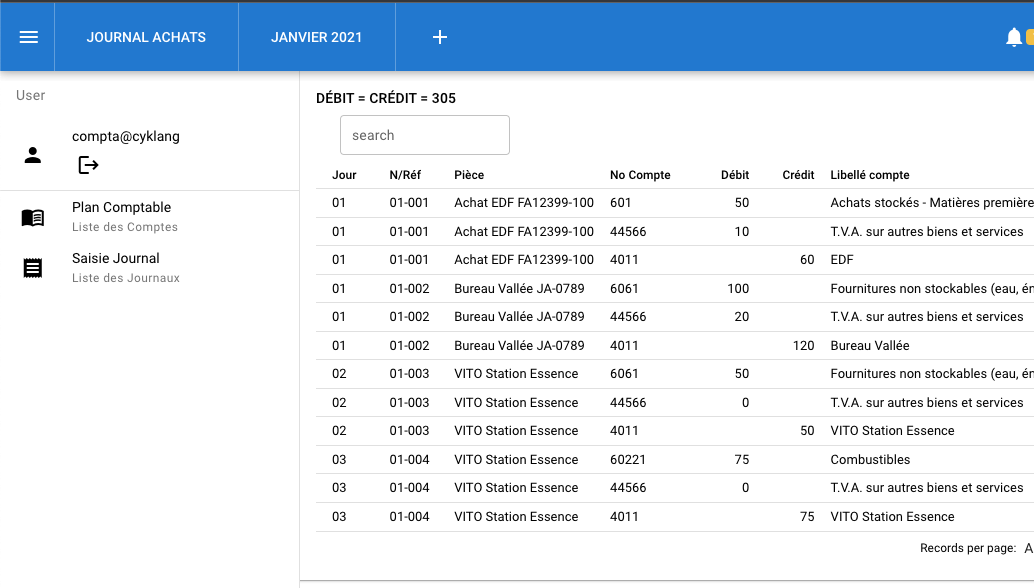Sort table by Jour column header
The image size is (1034, 588).
[x=344, y=175]
